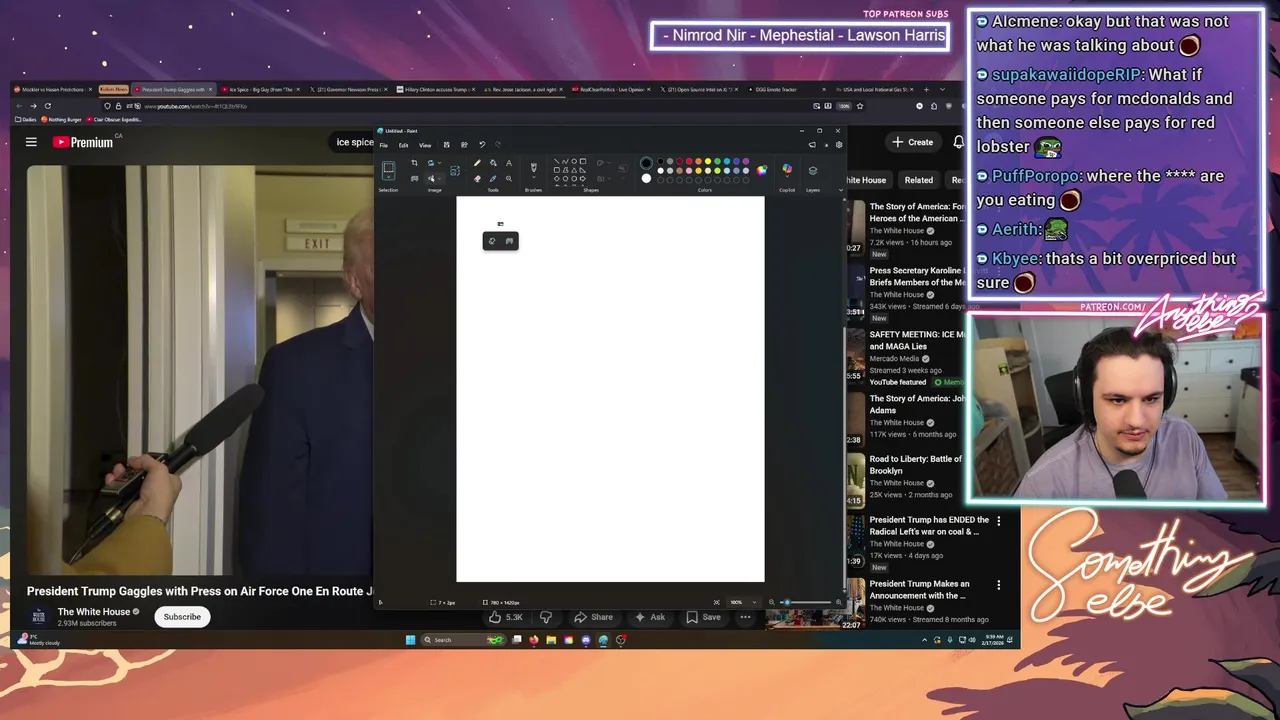Screen dimensions: 1280x720
Task: Click the Windows taskbar Search box
Action: 464,640
